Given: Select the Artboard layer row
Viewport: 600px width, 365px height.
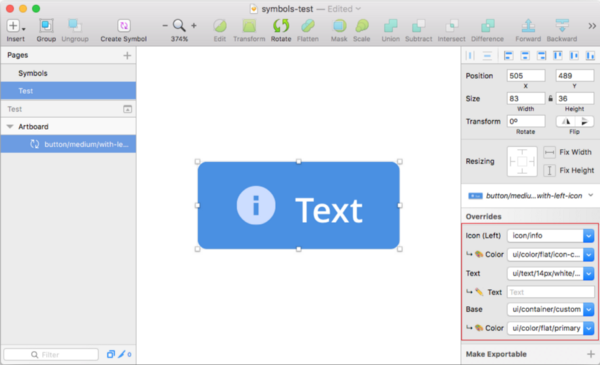Looking at the screenshot, I should pos(68,127).
